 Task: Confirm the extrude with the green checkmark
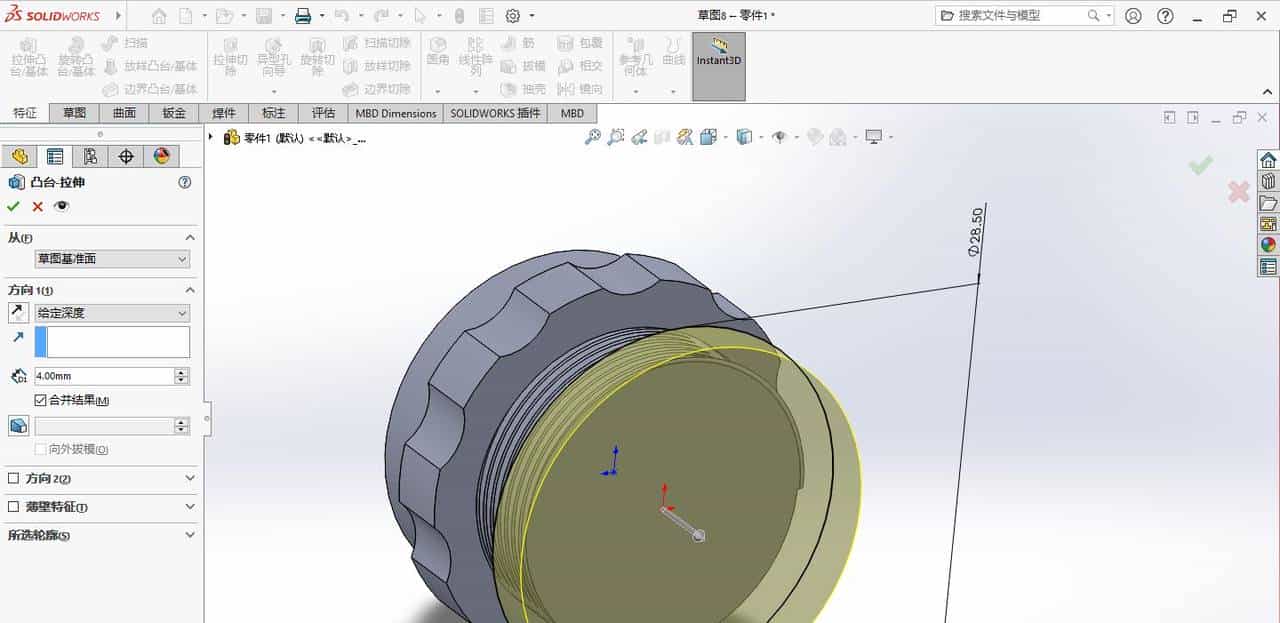tap(13, 206)
